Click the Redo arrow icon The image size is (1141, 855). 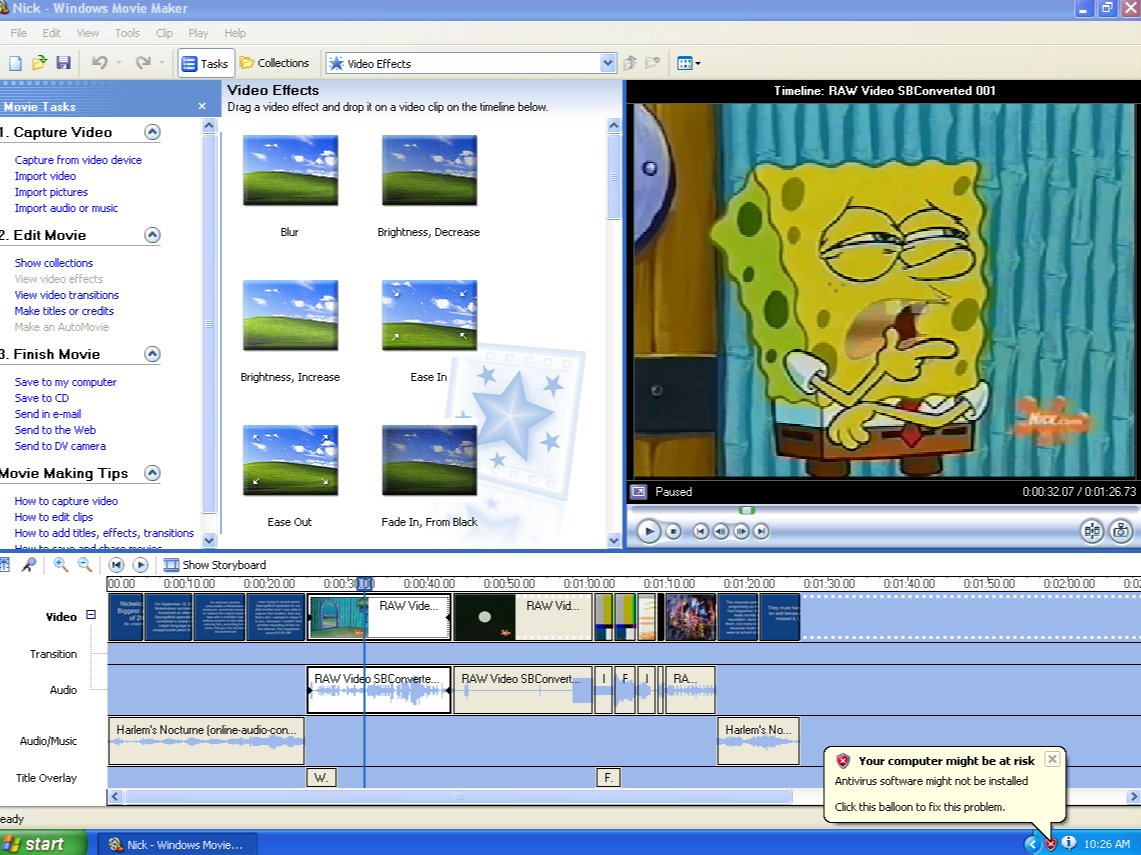click(143, 63)
